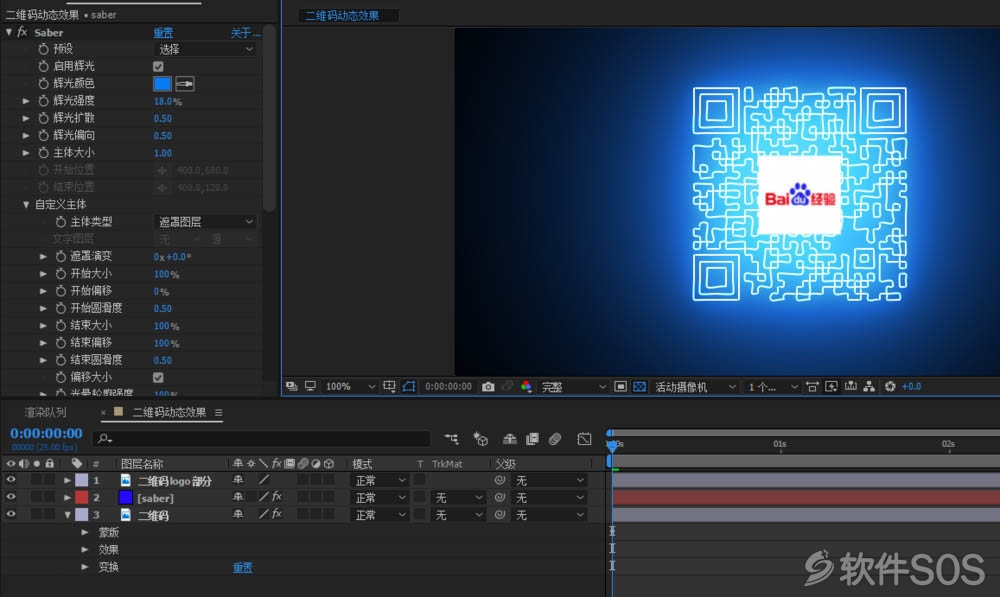Toggle transparency grid icon in viewer bar

[x=639, y=387]
